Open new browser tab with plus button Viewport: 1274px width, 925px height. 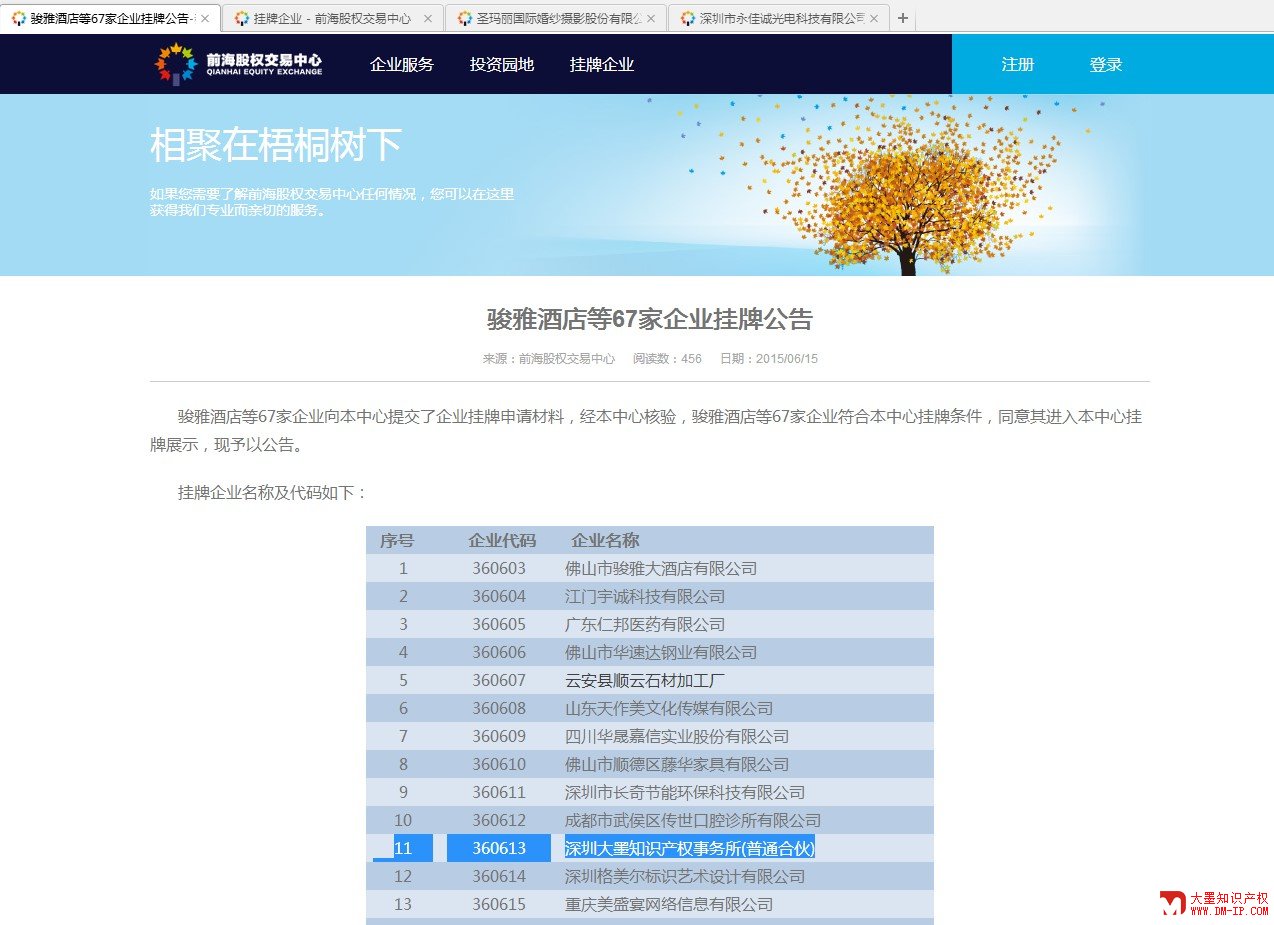(903, 18)
